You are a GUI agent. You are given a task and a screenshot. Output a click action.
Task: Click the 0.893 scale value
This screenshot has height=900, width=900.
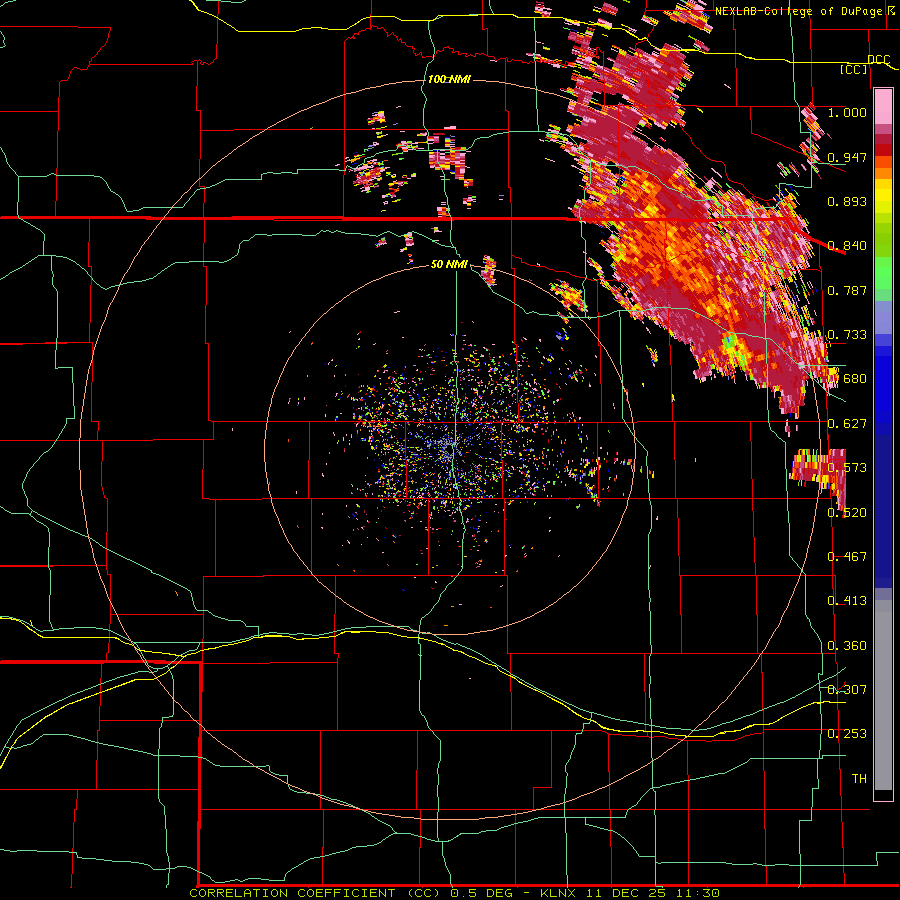[847, 201]
